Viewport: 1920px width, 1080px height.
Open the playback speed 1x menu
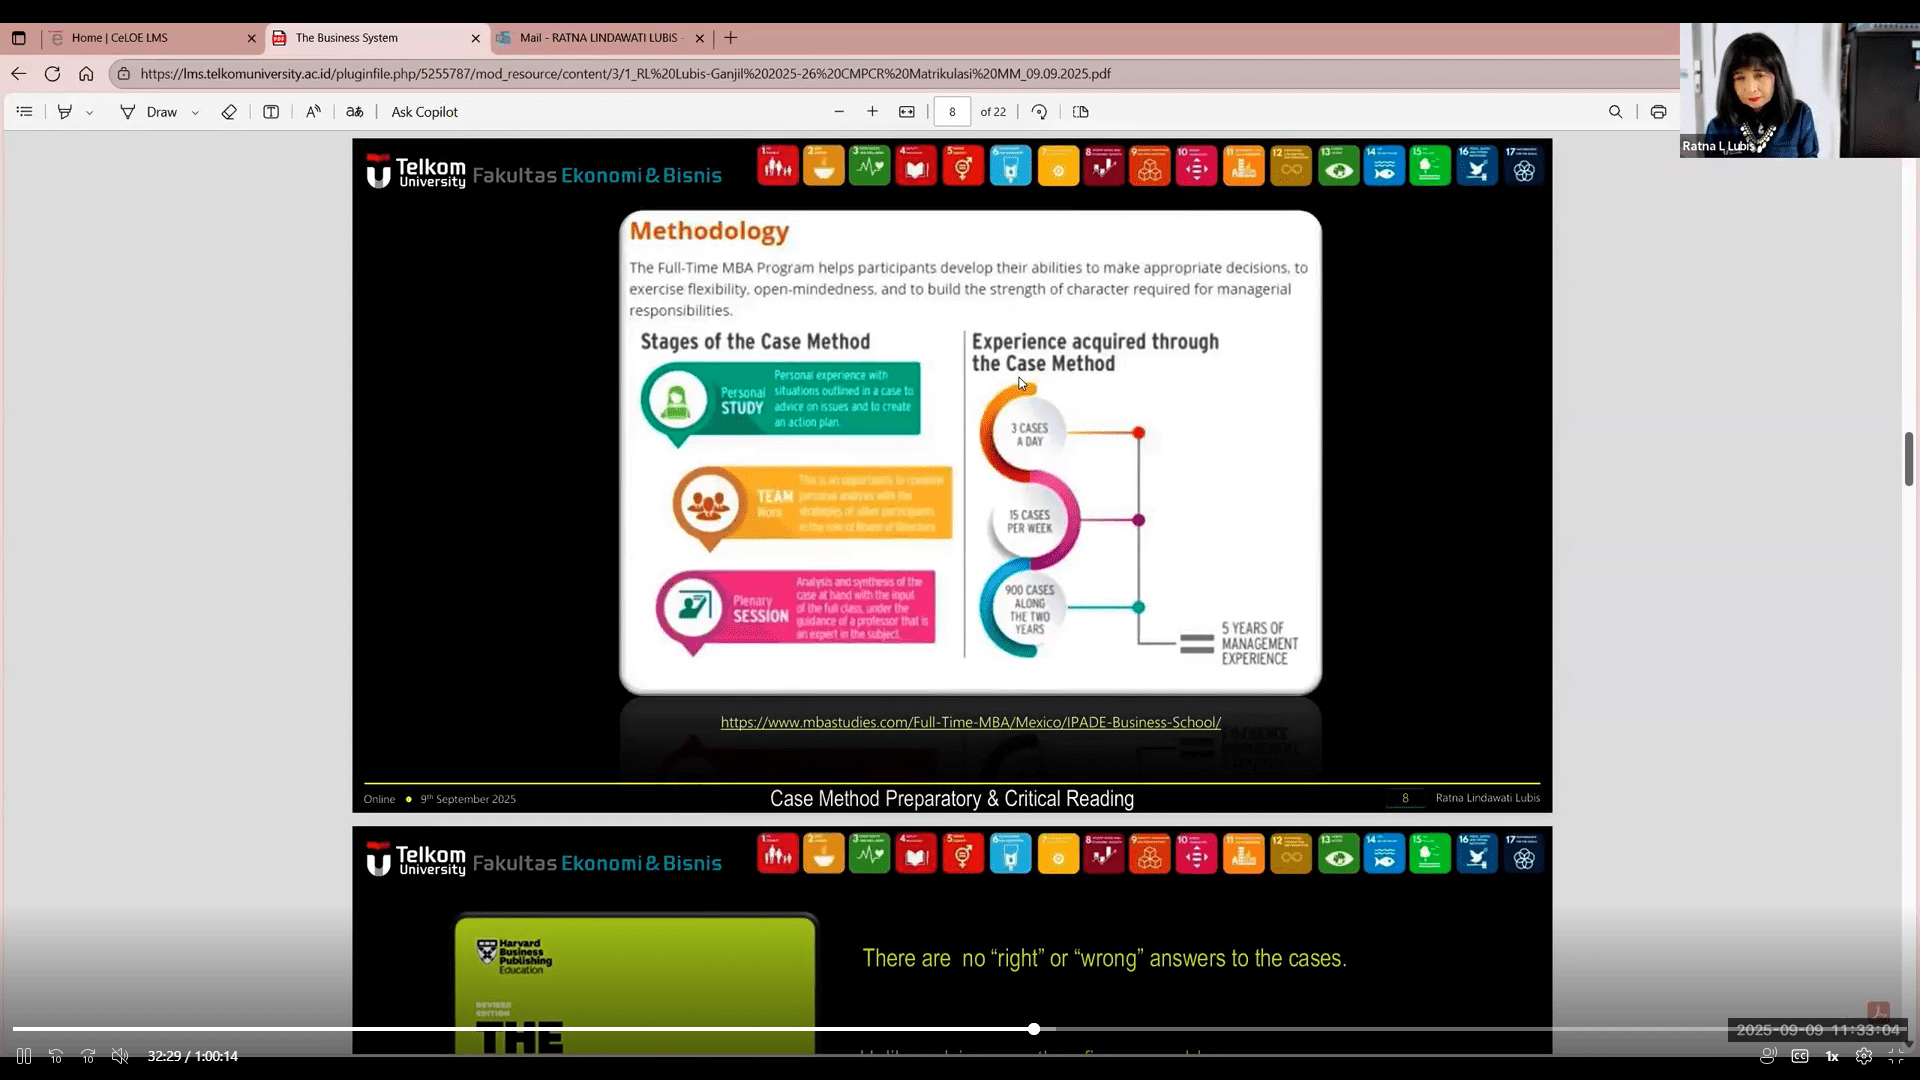coord(1832,1056)
